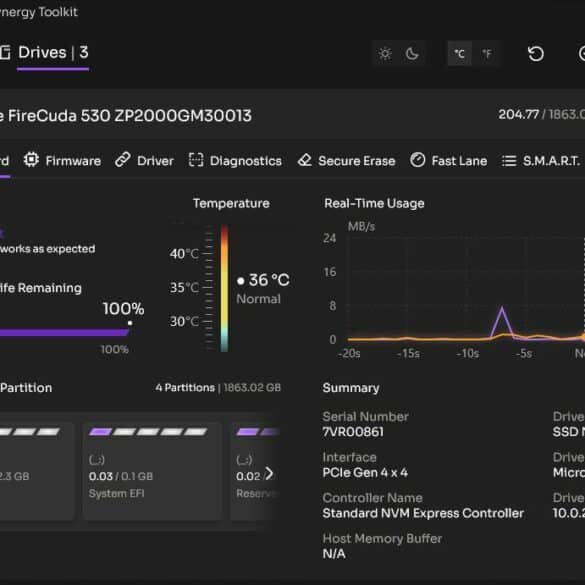Click the Normal temperature status

tap(258, 299)
